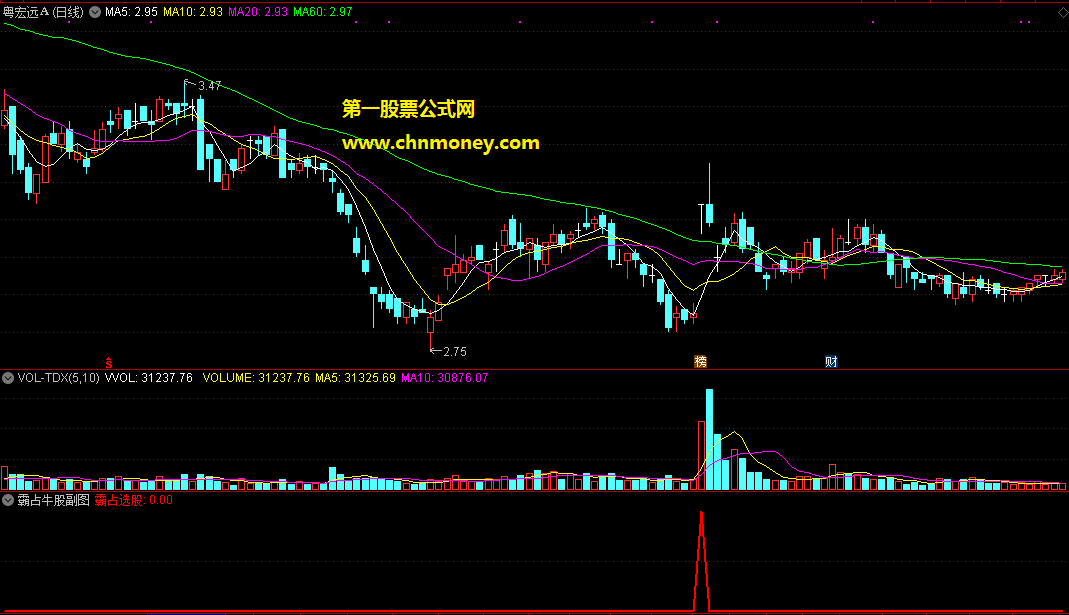Click the red S marker on the timeline
Image resolution: width=1069 pixels, height=615 pixels.
tap(108, 363)
